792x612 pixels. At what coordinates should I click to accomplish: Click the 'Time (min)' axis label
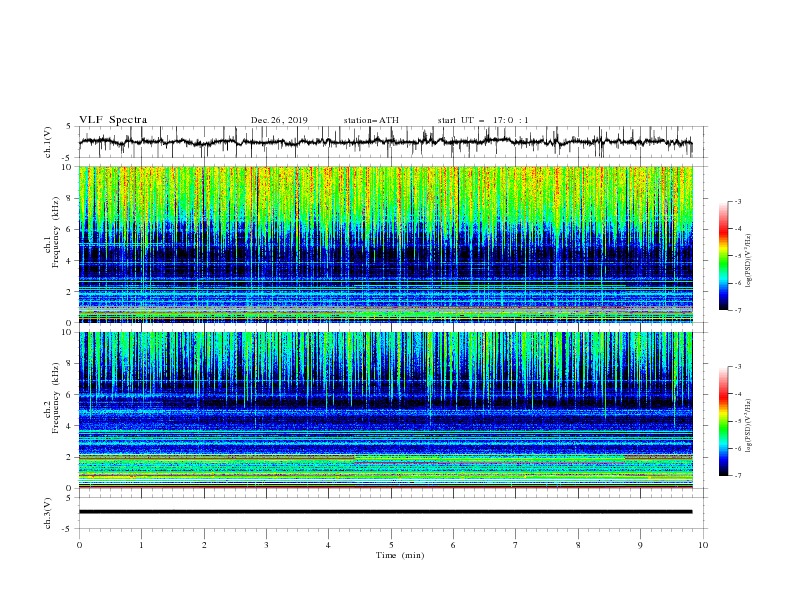coord(400,555)
